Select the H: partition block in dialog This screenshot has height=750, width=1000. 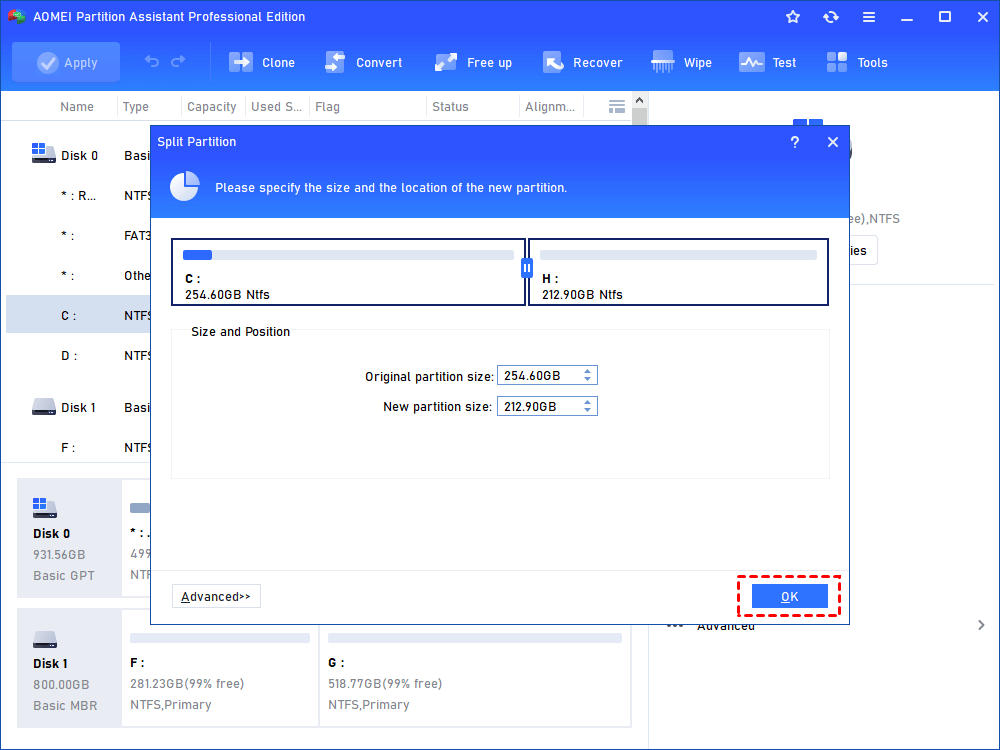click(679, 272)
